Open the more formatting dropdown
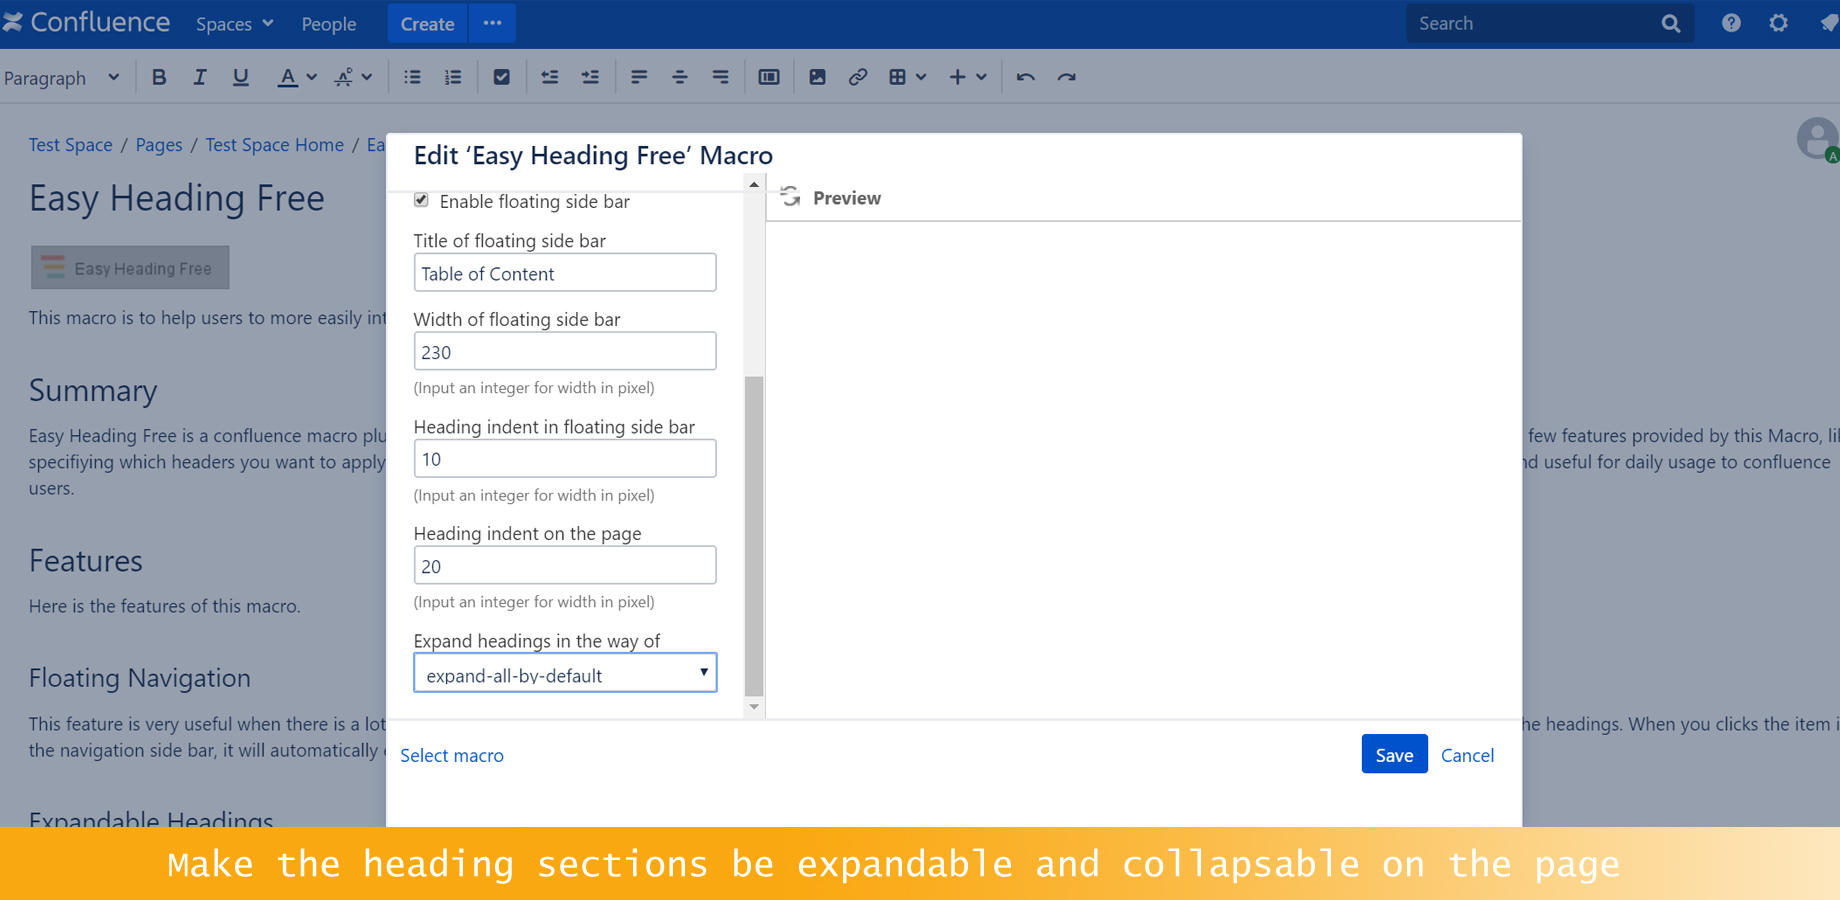Viewport: 1840px width, 900px height. pyautogui.click(x=353, y=77)
